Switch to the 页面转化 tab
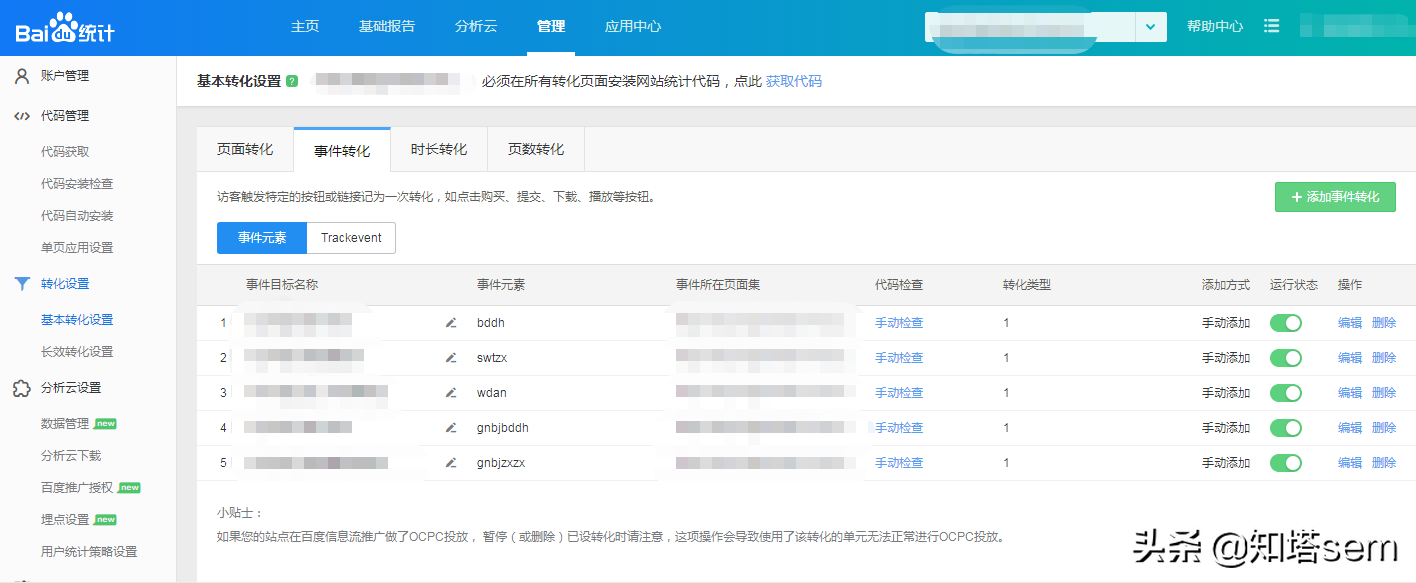The height and width of the screenshot is (583, 1416). tap(245, 149)
